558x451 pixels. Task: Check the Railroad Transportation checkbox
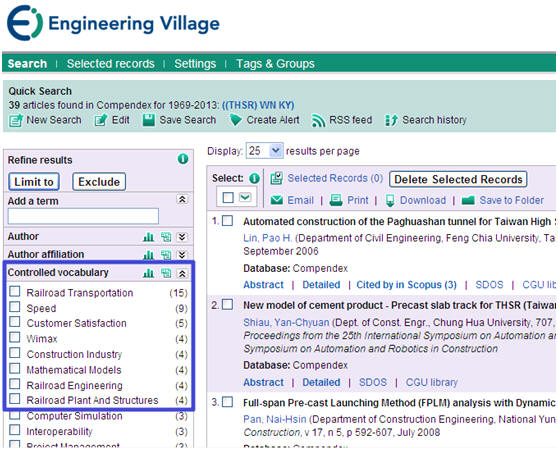[15, 292]
